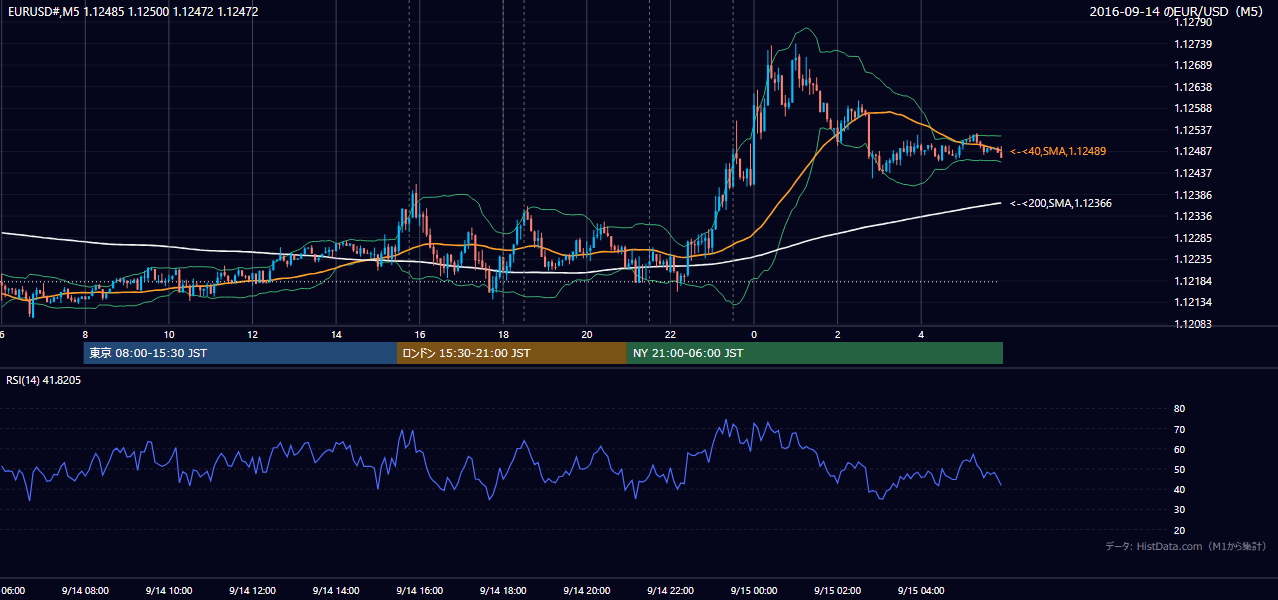Select the NY 21:00-06:00 JST session bar
This screenshot has width=1278, height=600.
[x=815, y=353]
